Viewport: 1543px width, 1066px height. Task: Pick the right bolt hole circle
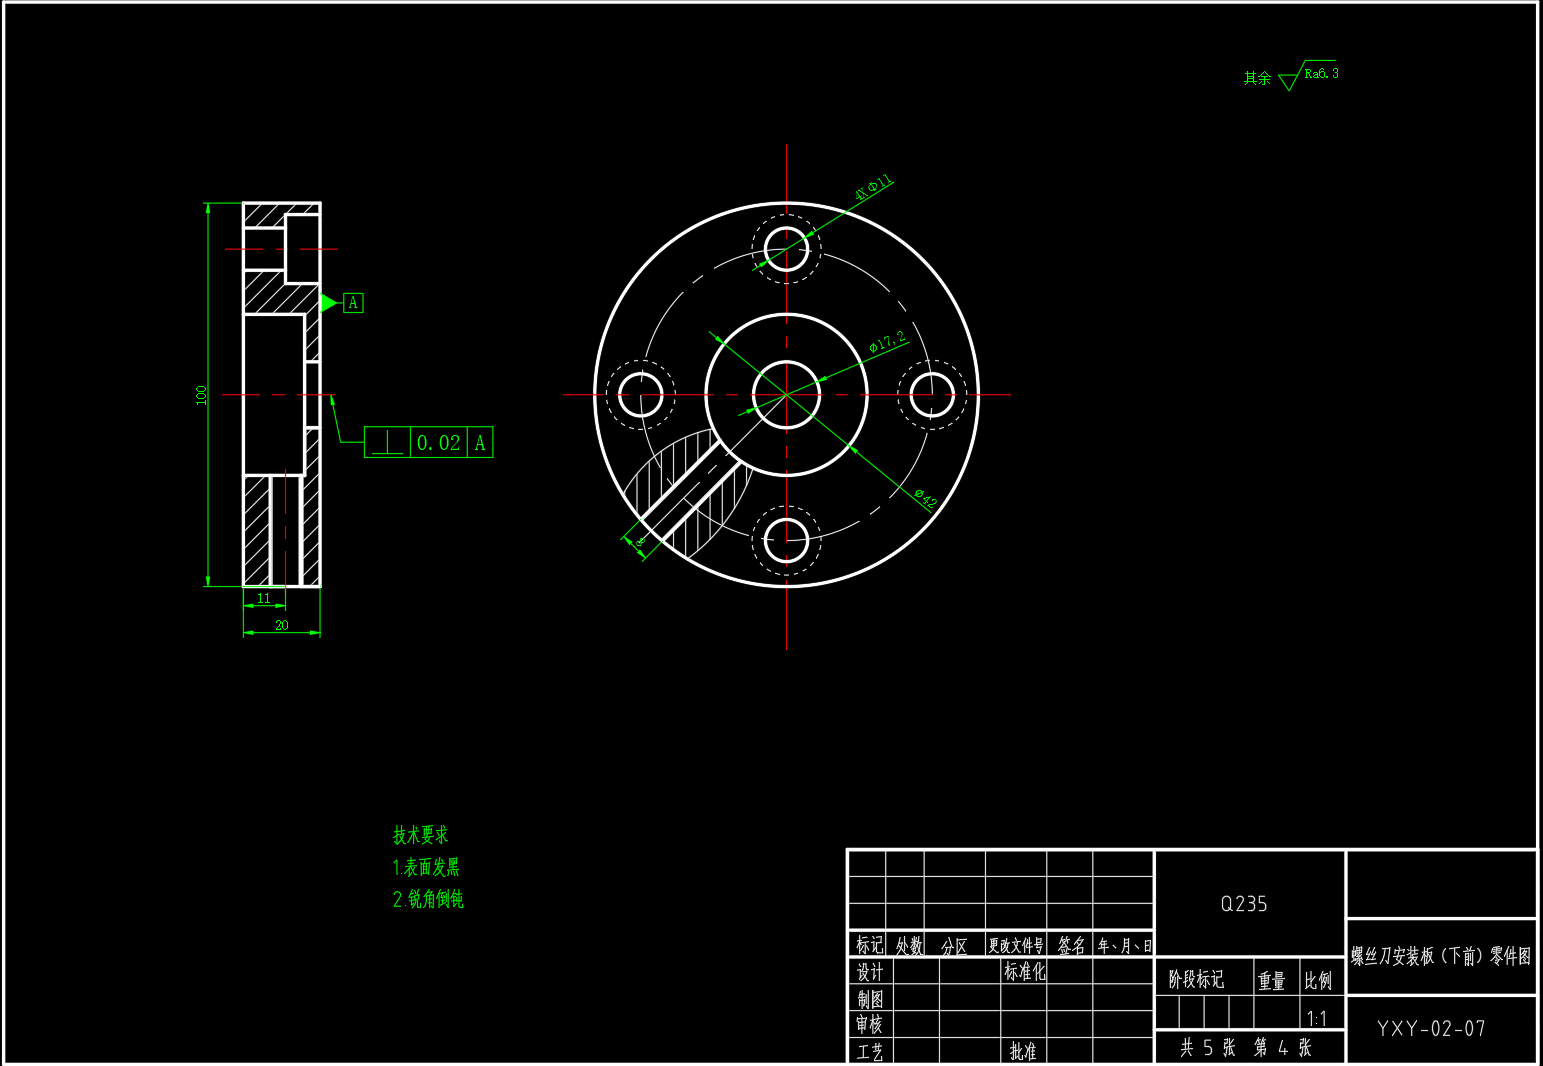click(x=932, y=394)
